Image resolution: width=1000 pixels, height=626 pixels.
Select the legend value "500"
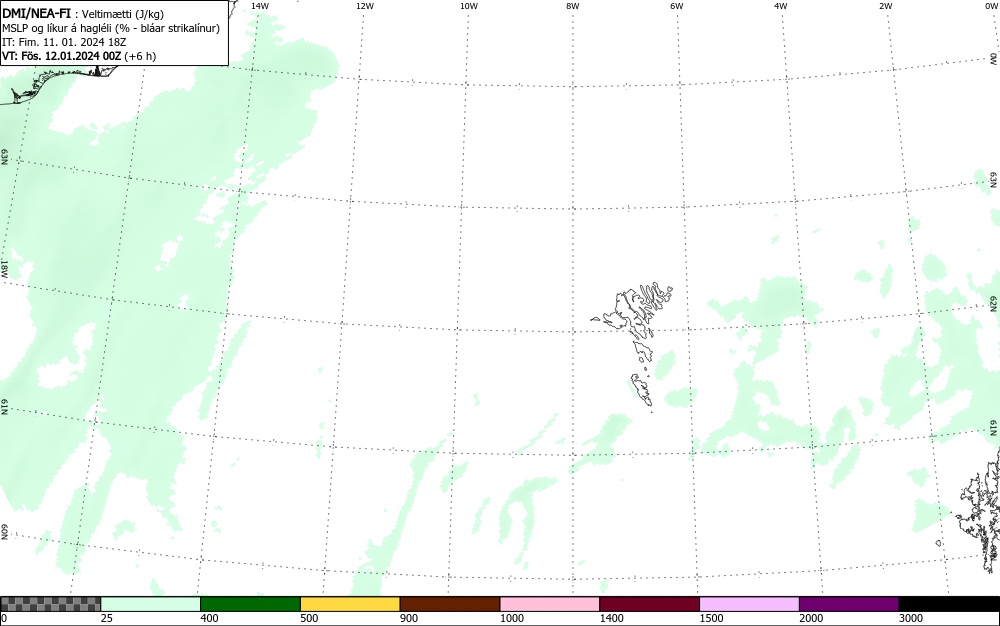click(x=309, y=618)
